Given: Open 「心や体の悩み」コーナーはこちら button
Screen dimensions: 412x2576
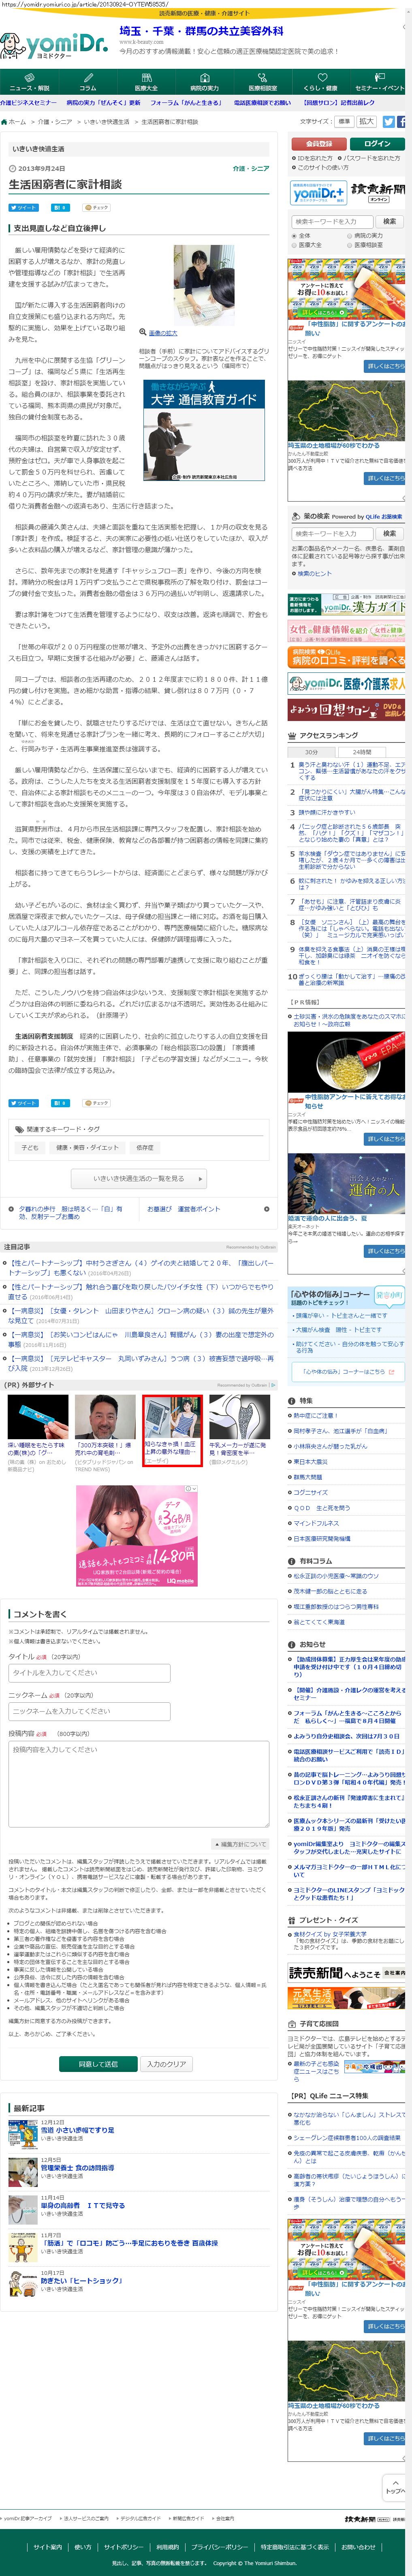Looking at the screenshot, I should coord(347,1372).
